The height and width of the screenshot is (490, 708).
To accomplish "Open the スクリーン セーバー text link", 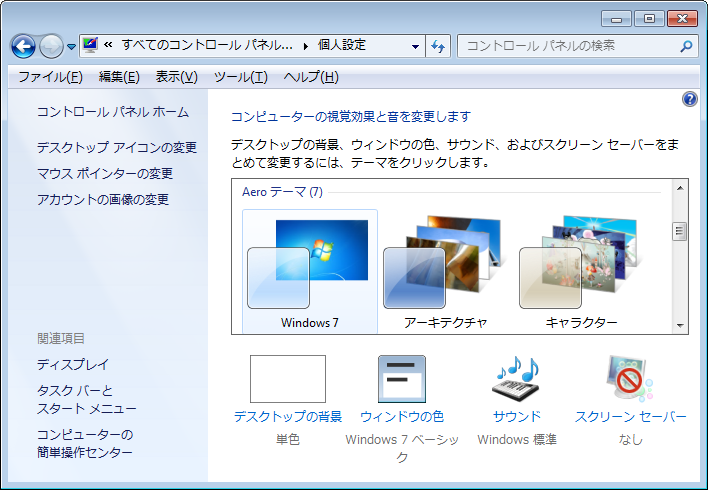I will tap(630, 416).
